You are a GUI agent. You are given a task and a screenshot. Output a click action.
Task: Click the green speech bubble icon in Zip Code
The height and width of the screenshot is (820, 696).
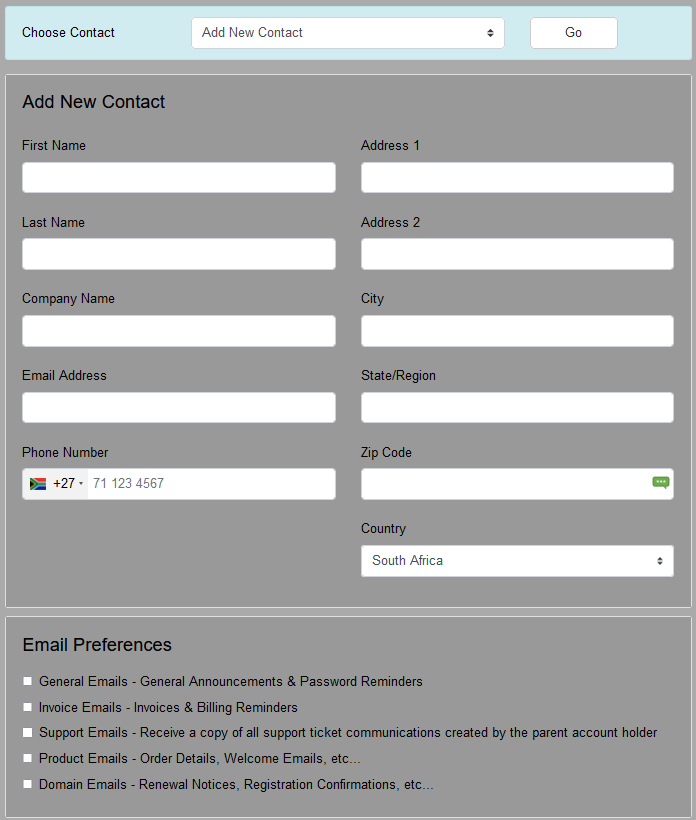tap(661, 482)
